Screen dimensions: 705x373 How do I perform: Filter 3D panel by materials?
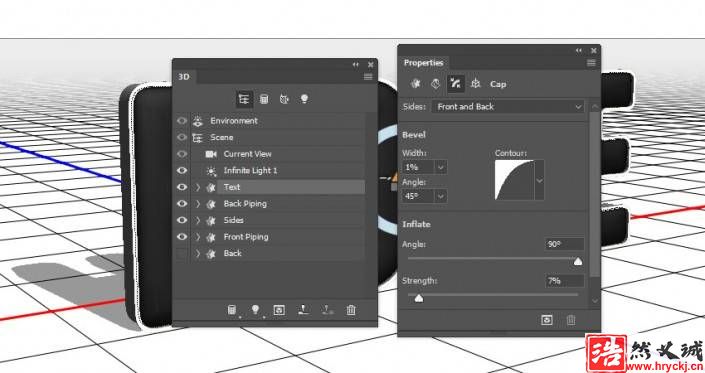tap(284, 99)
